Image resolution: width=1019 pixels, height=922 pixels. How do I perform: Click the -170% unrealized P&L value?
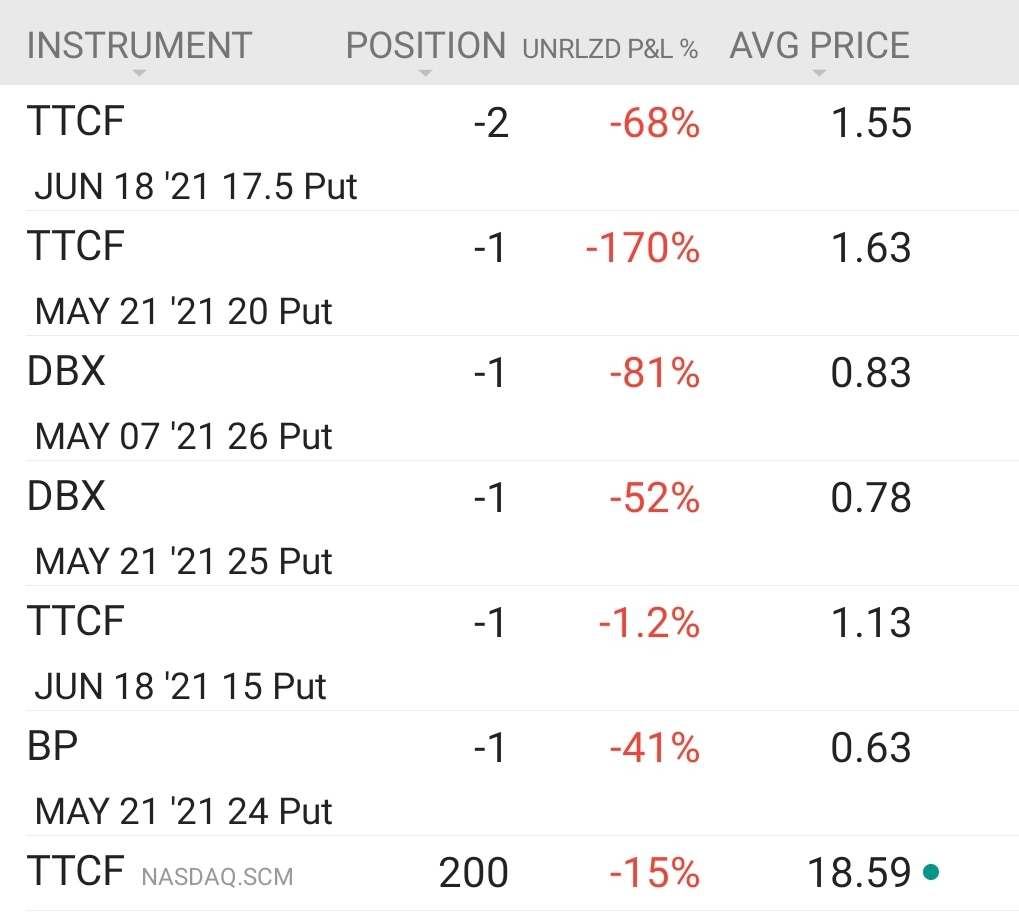pos(642,247)
